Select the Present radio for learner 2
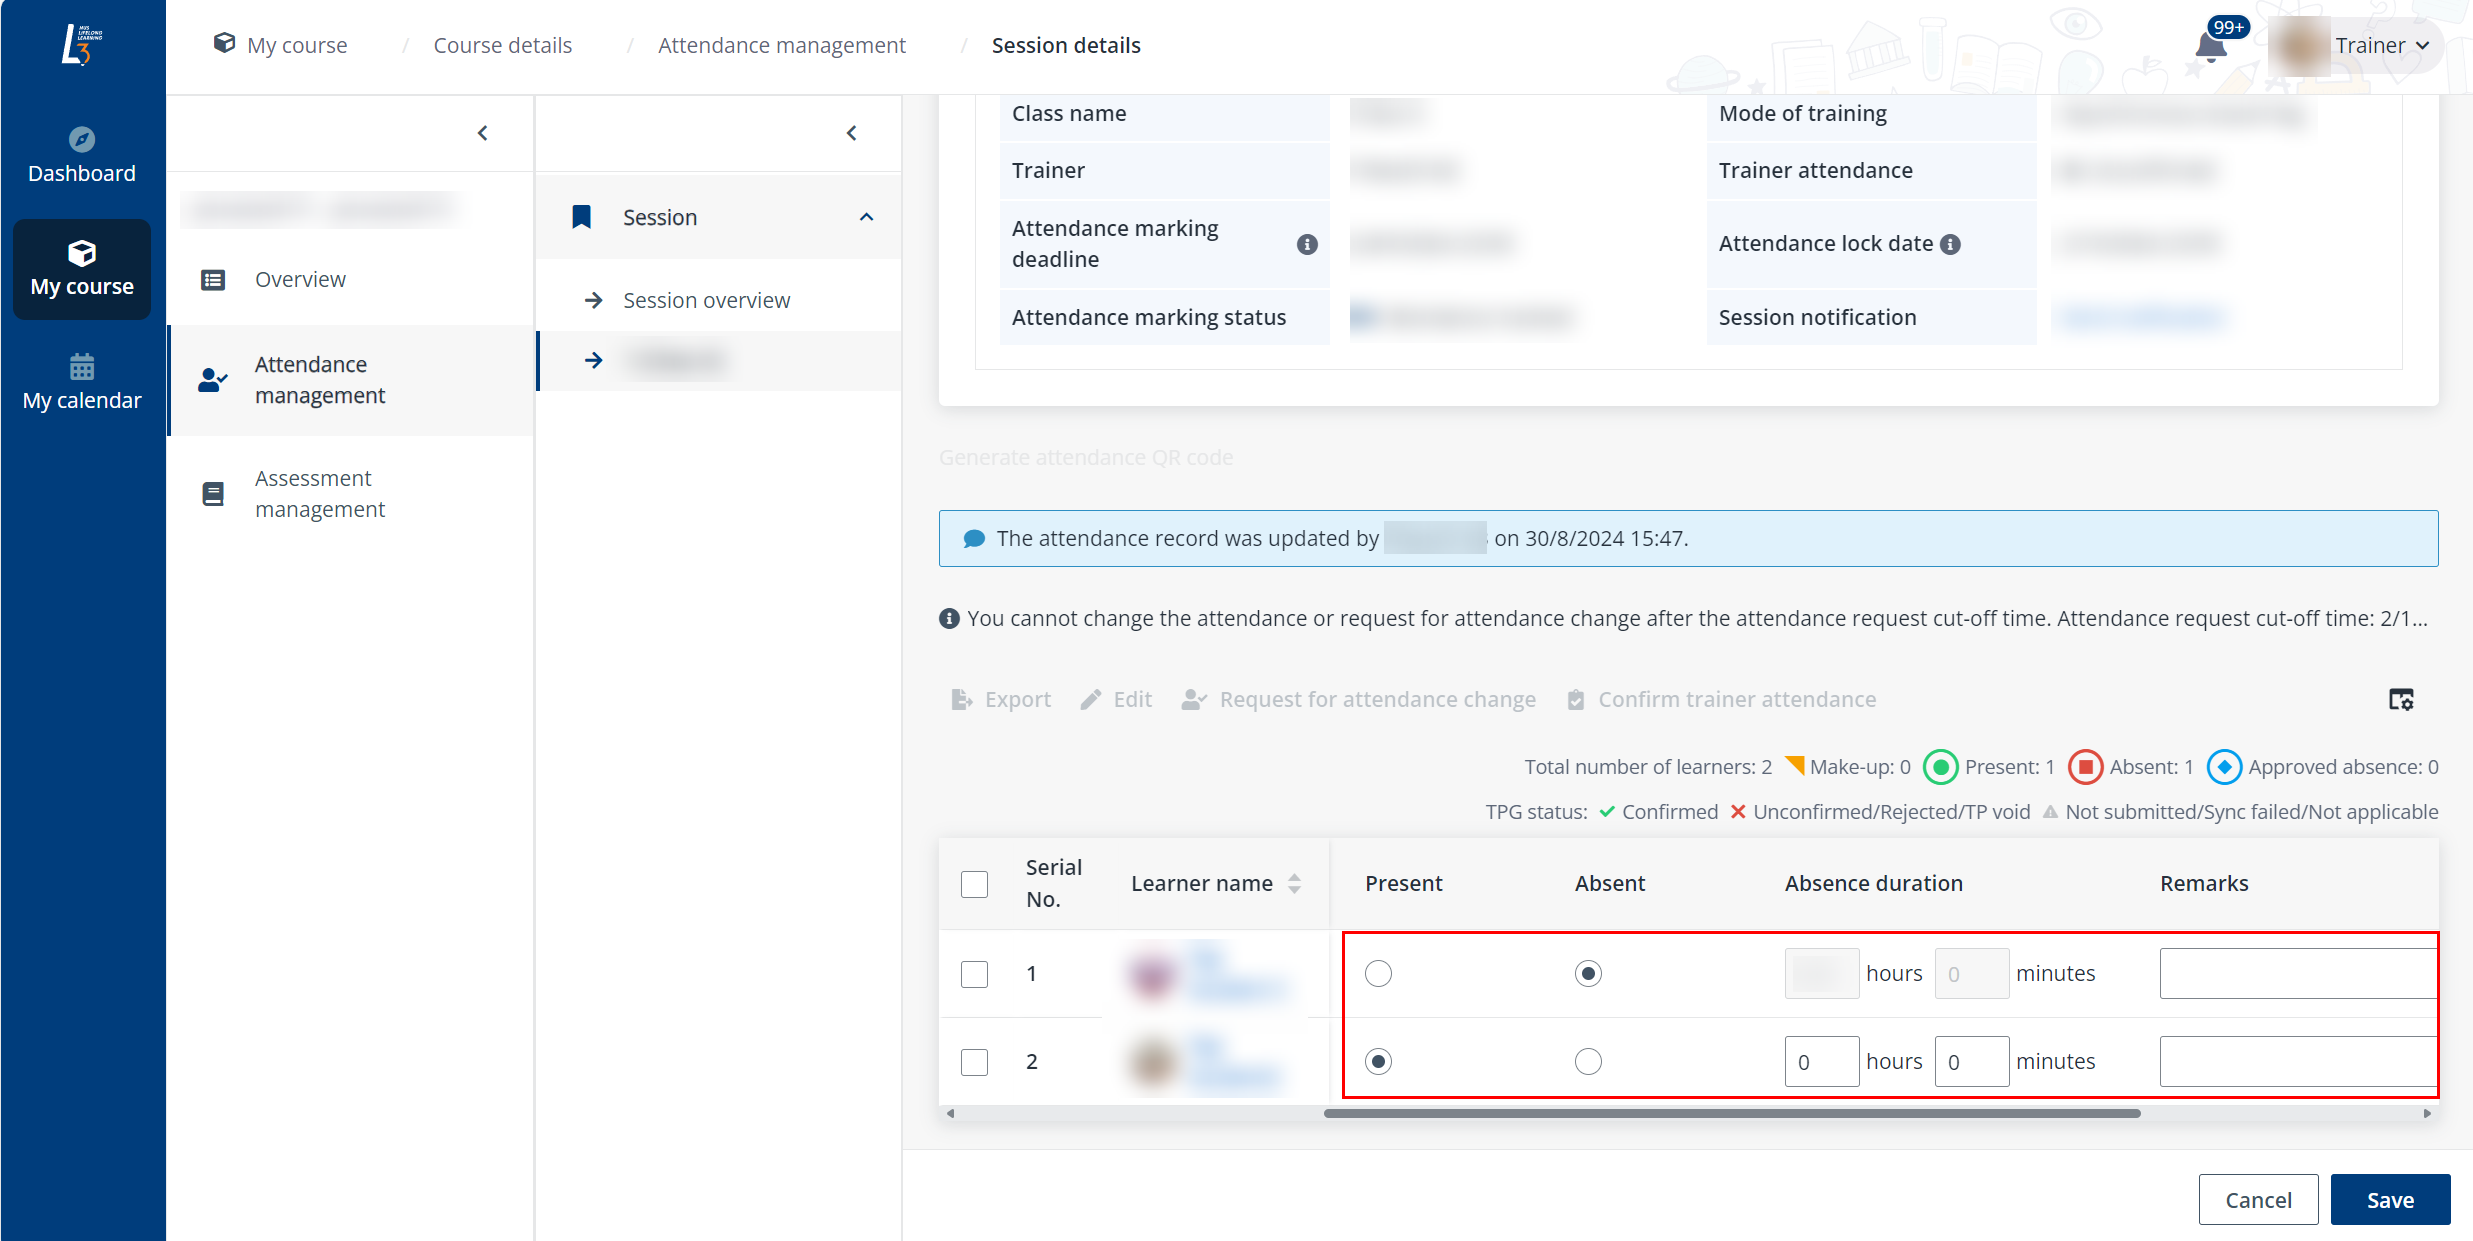 (1379, 1062)
